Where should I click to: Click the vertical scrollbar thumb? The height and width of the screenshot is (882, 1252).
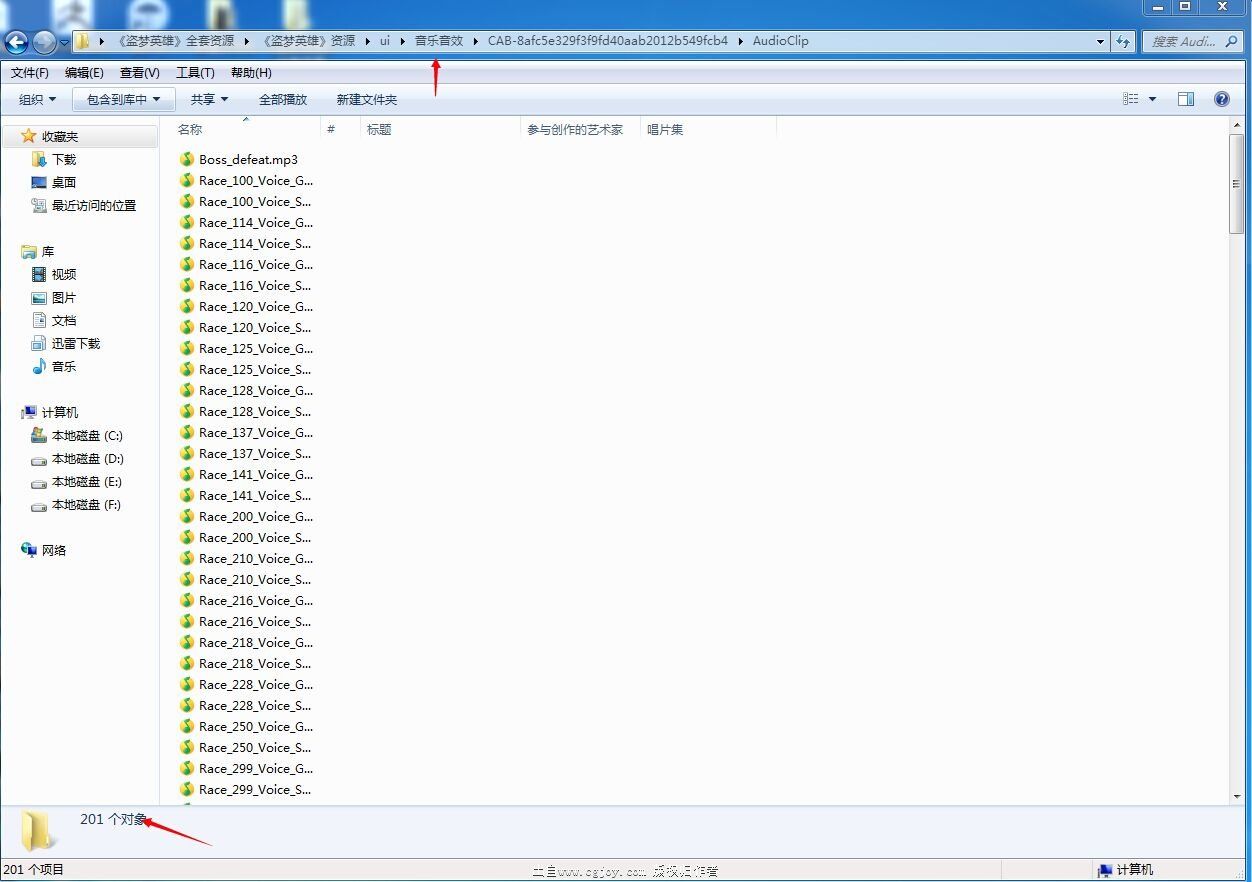(1236, 183)
